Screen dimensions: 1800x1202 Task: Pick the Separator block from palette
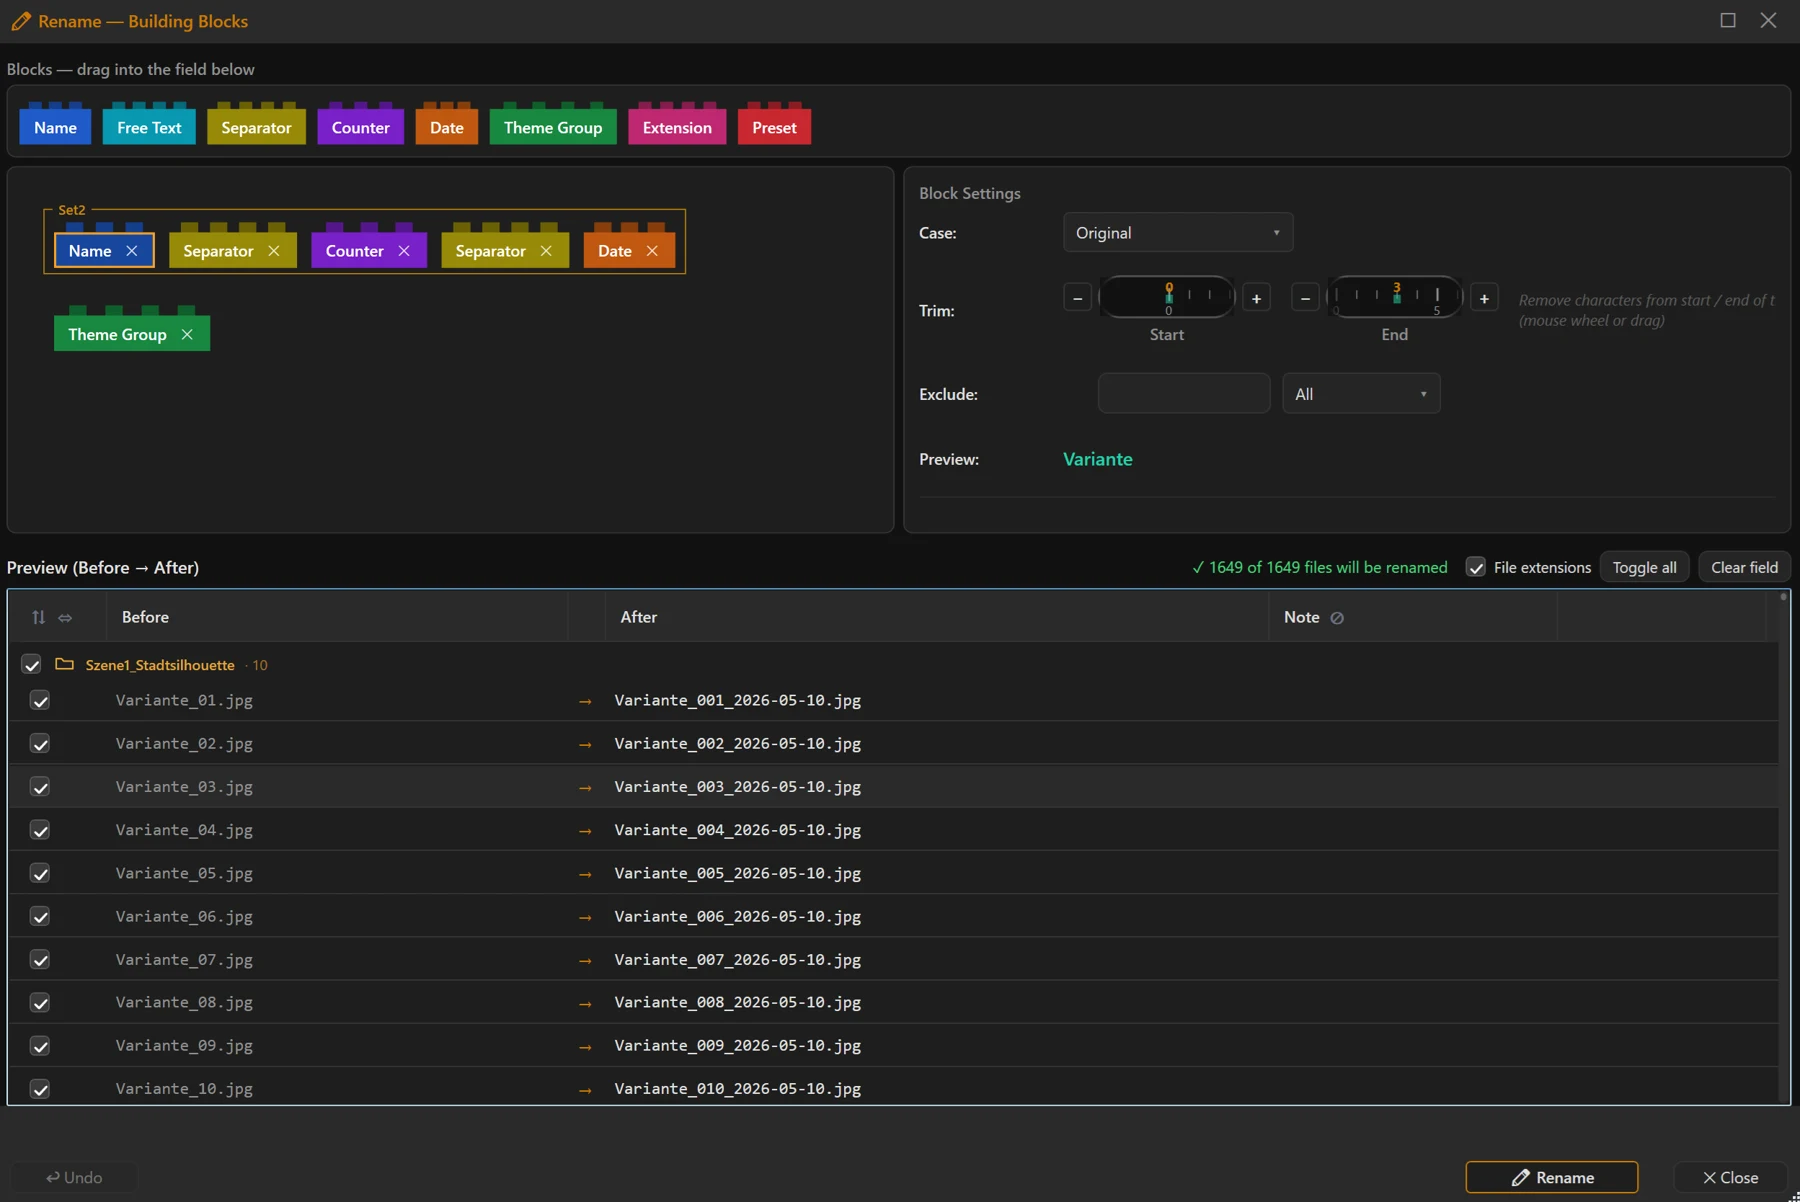[256, 127]
